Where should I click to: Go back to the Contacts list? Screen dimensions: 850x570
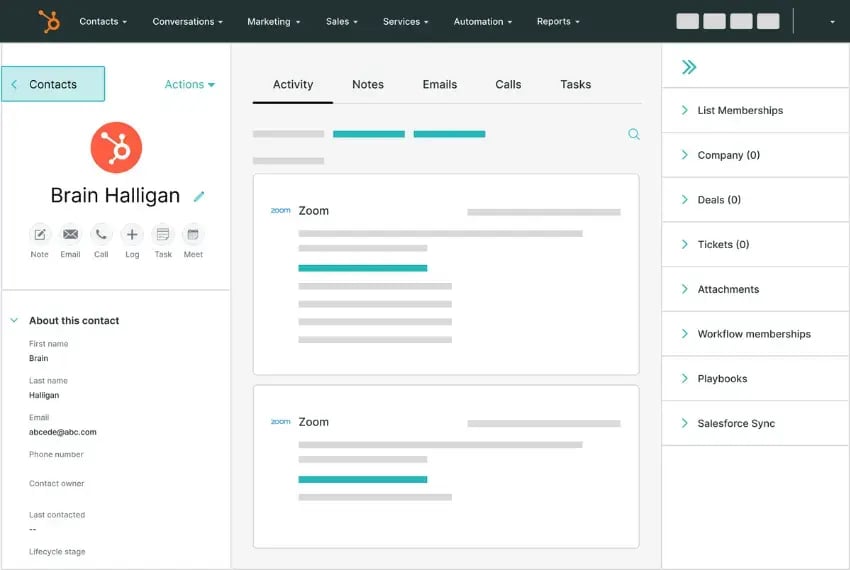(x=53, y=84)
